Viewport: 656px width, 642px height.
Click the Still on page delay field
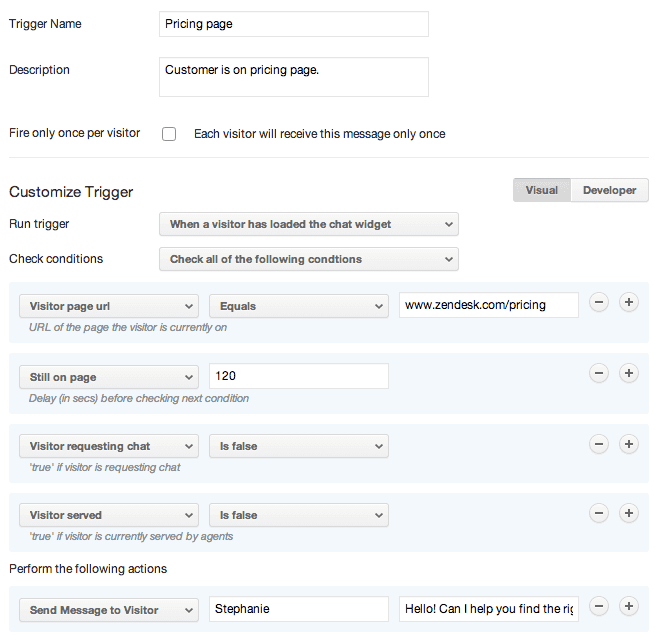pos(298,376)
